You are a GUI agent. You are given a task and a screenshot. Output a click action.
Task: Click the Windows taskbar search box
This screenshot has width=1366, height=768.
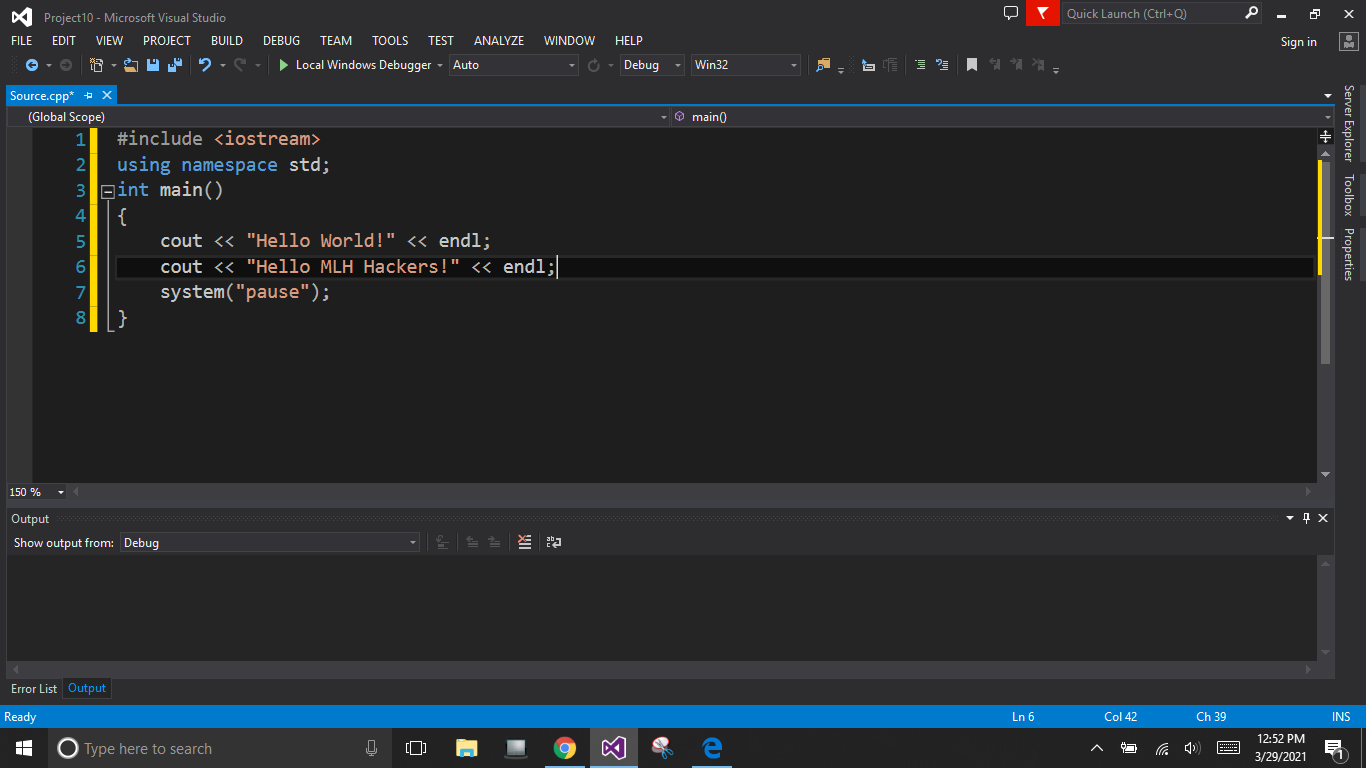(219, 748)
